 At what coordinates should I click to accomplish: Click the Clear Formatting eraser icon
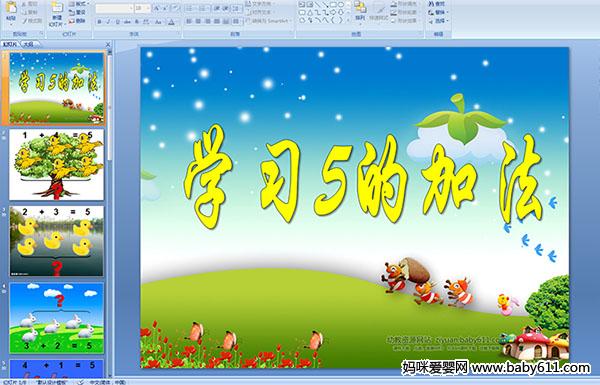(x=175, y=8)
